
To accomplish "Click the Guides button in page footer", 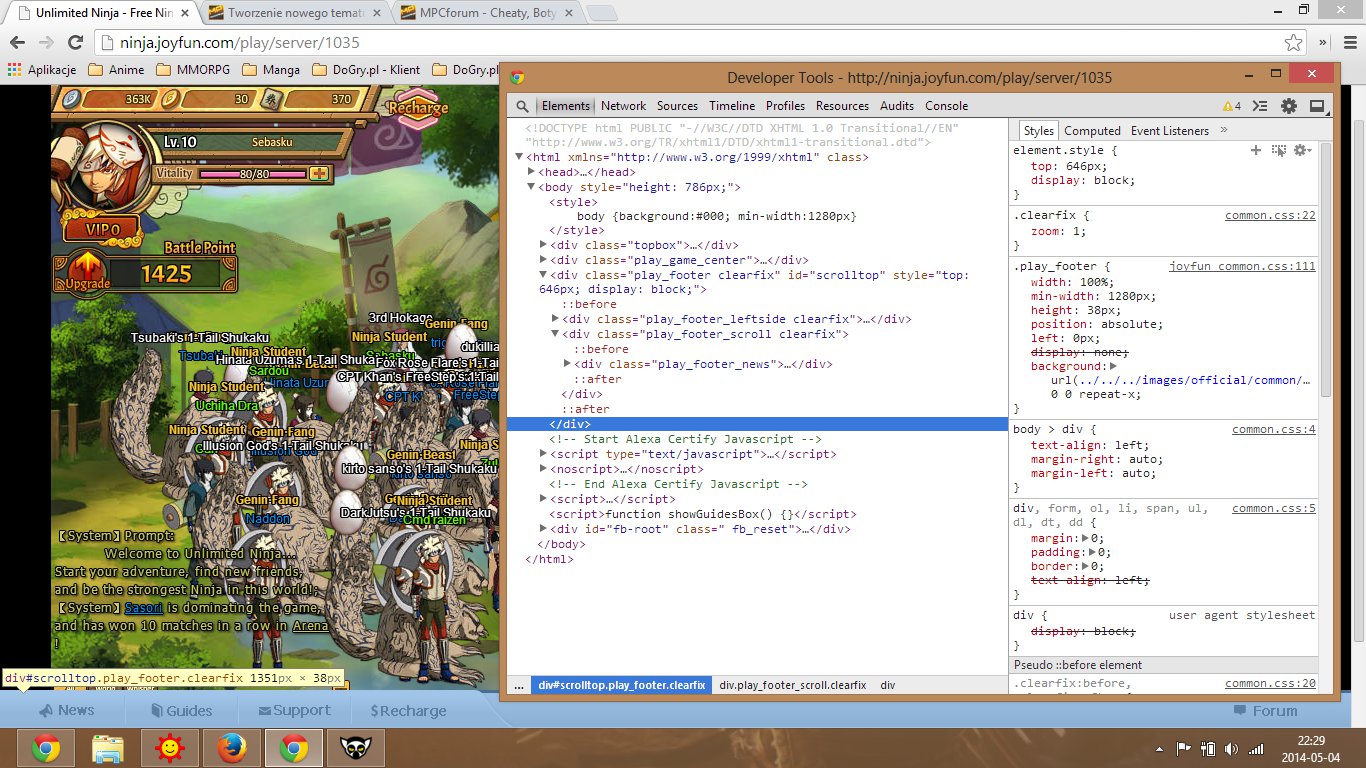I will tap(182, 711).
